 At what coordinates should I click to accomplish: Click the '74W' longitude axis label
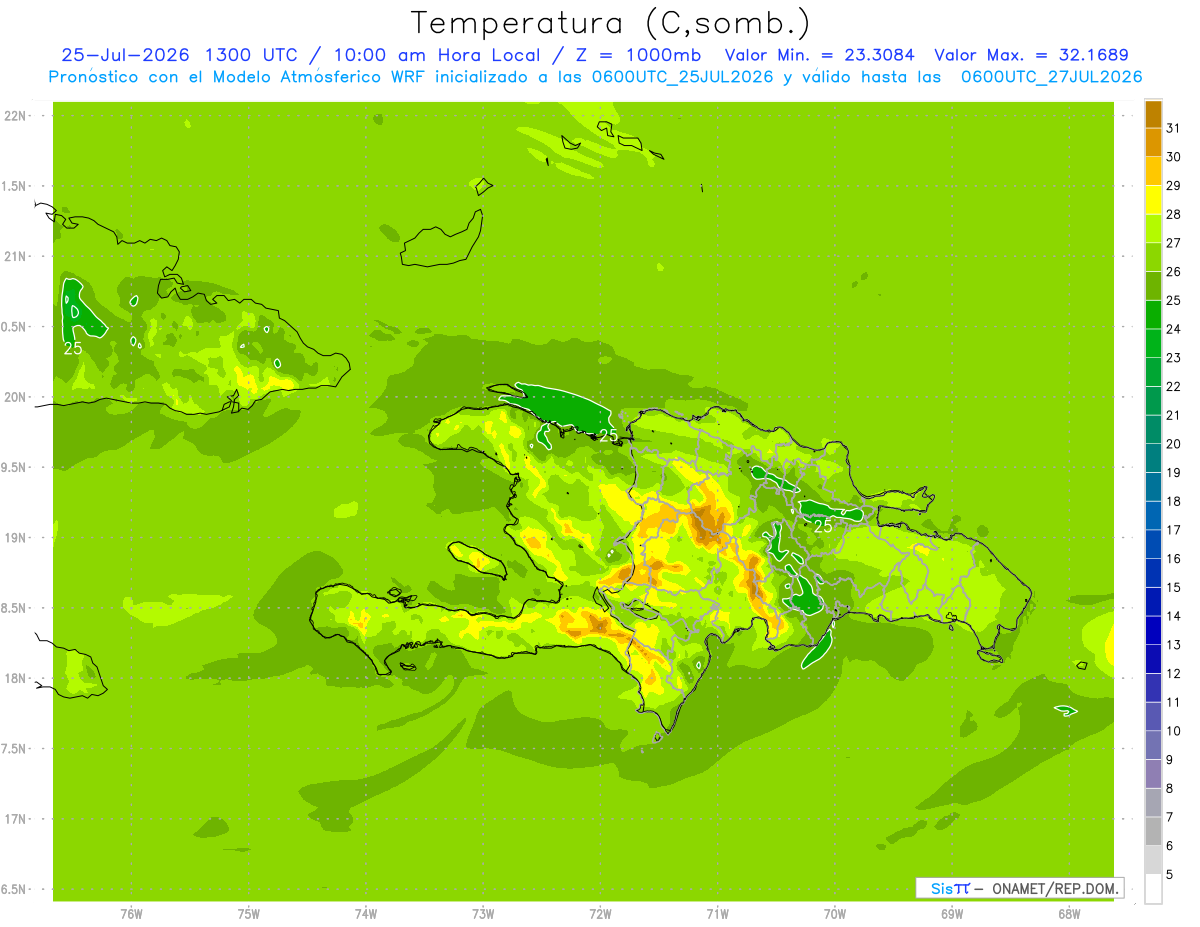(x=366, y=915)
